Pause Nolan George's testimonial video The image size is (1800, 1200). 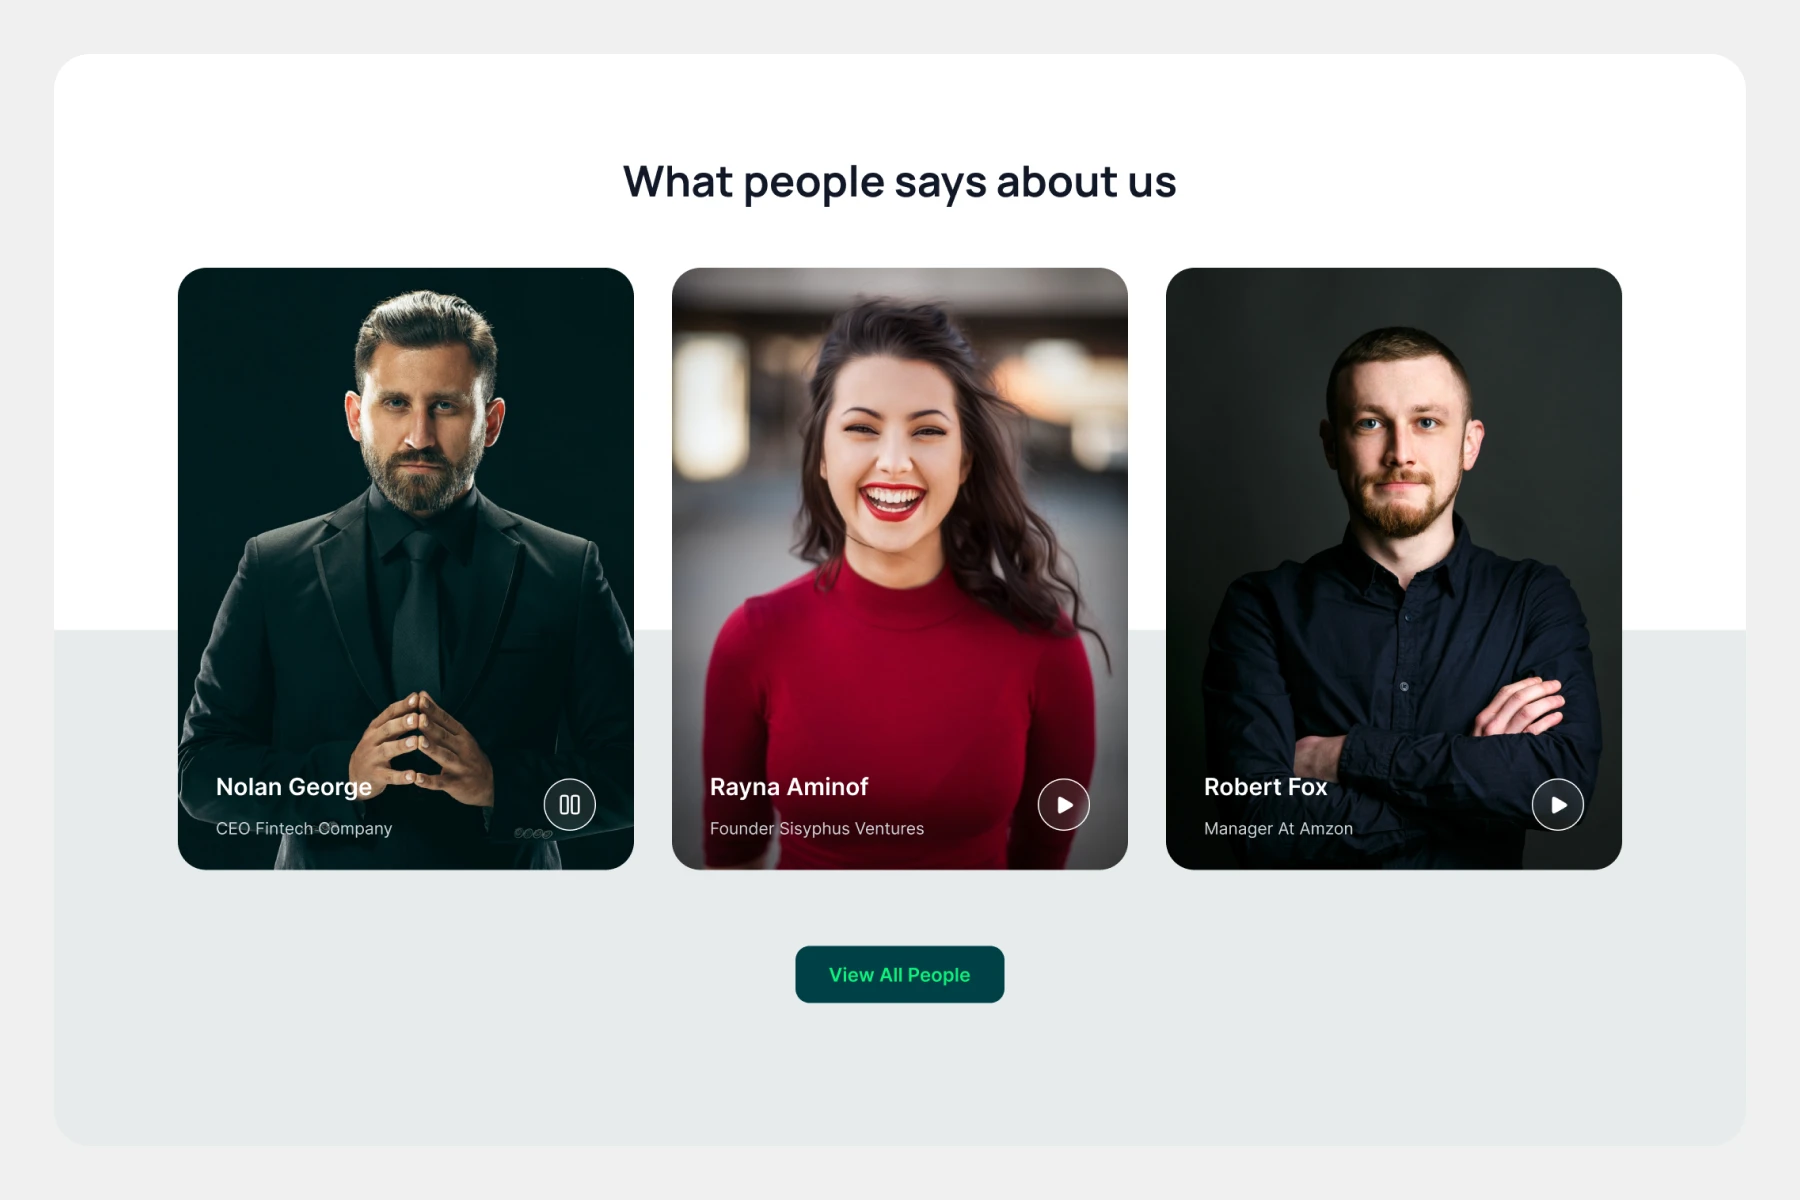tap(569, 805)
